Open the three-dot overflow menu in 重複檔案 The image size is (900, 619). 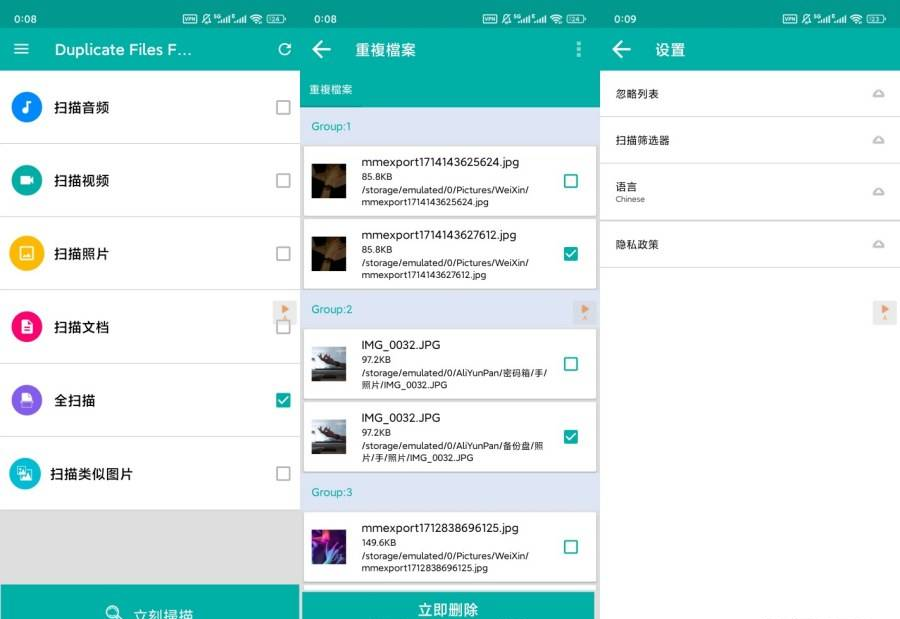click(579, 49)
